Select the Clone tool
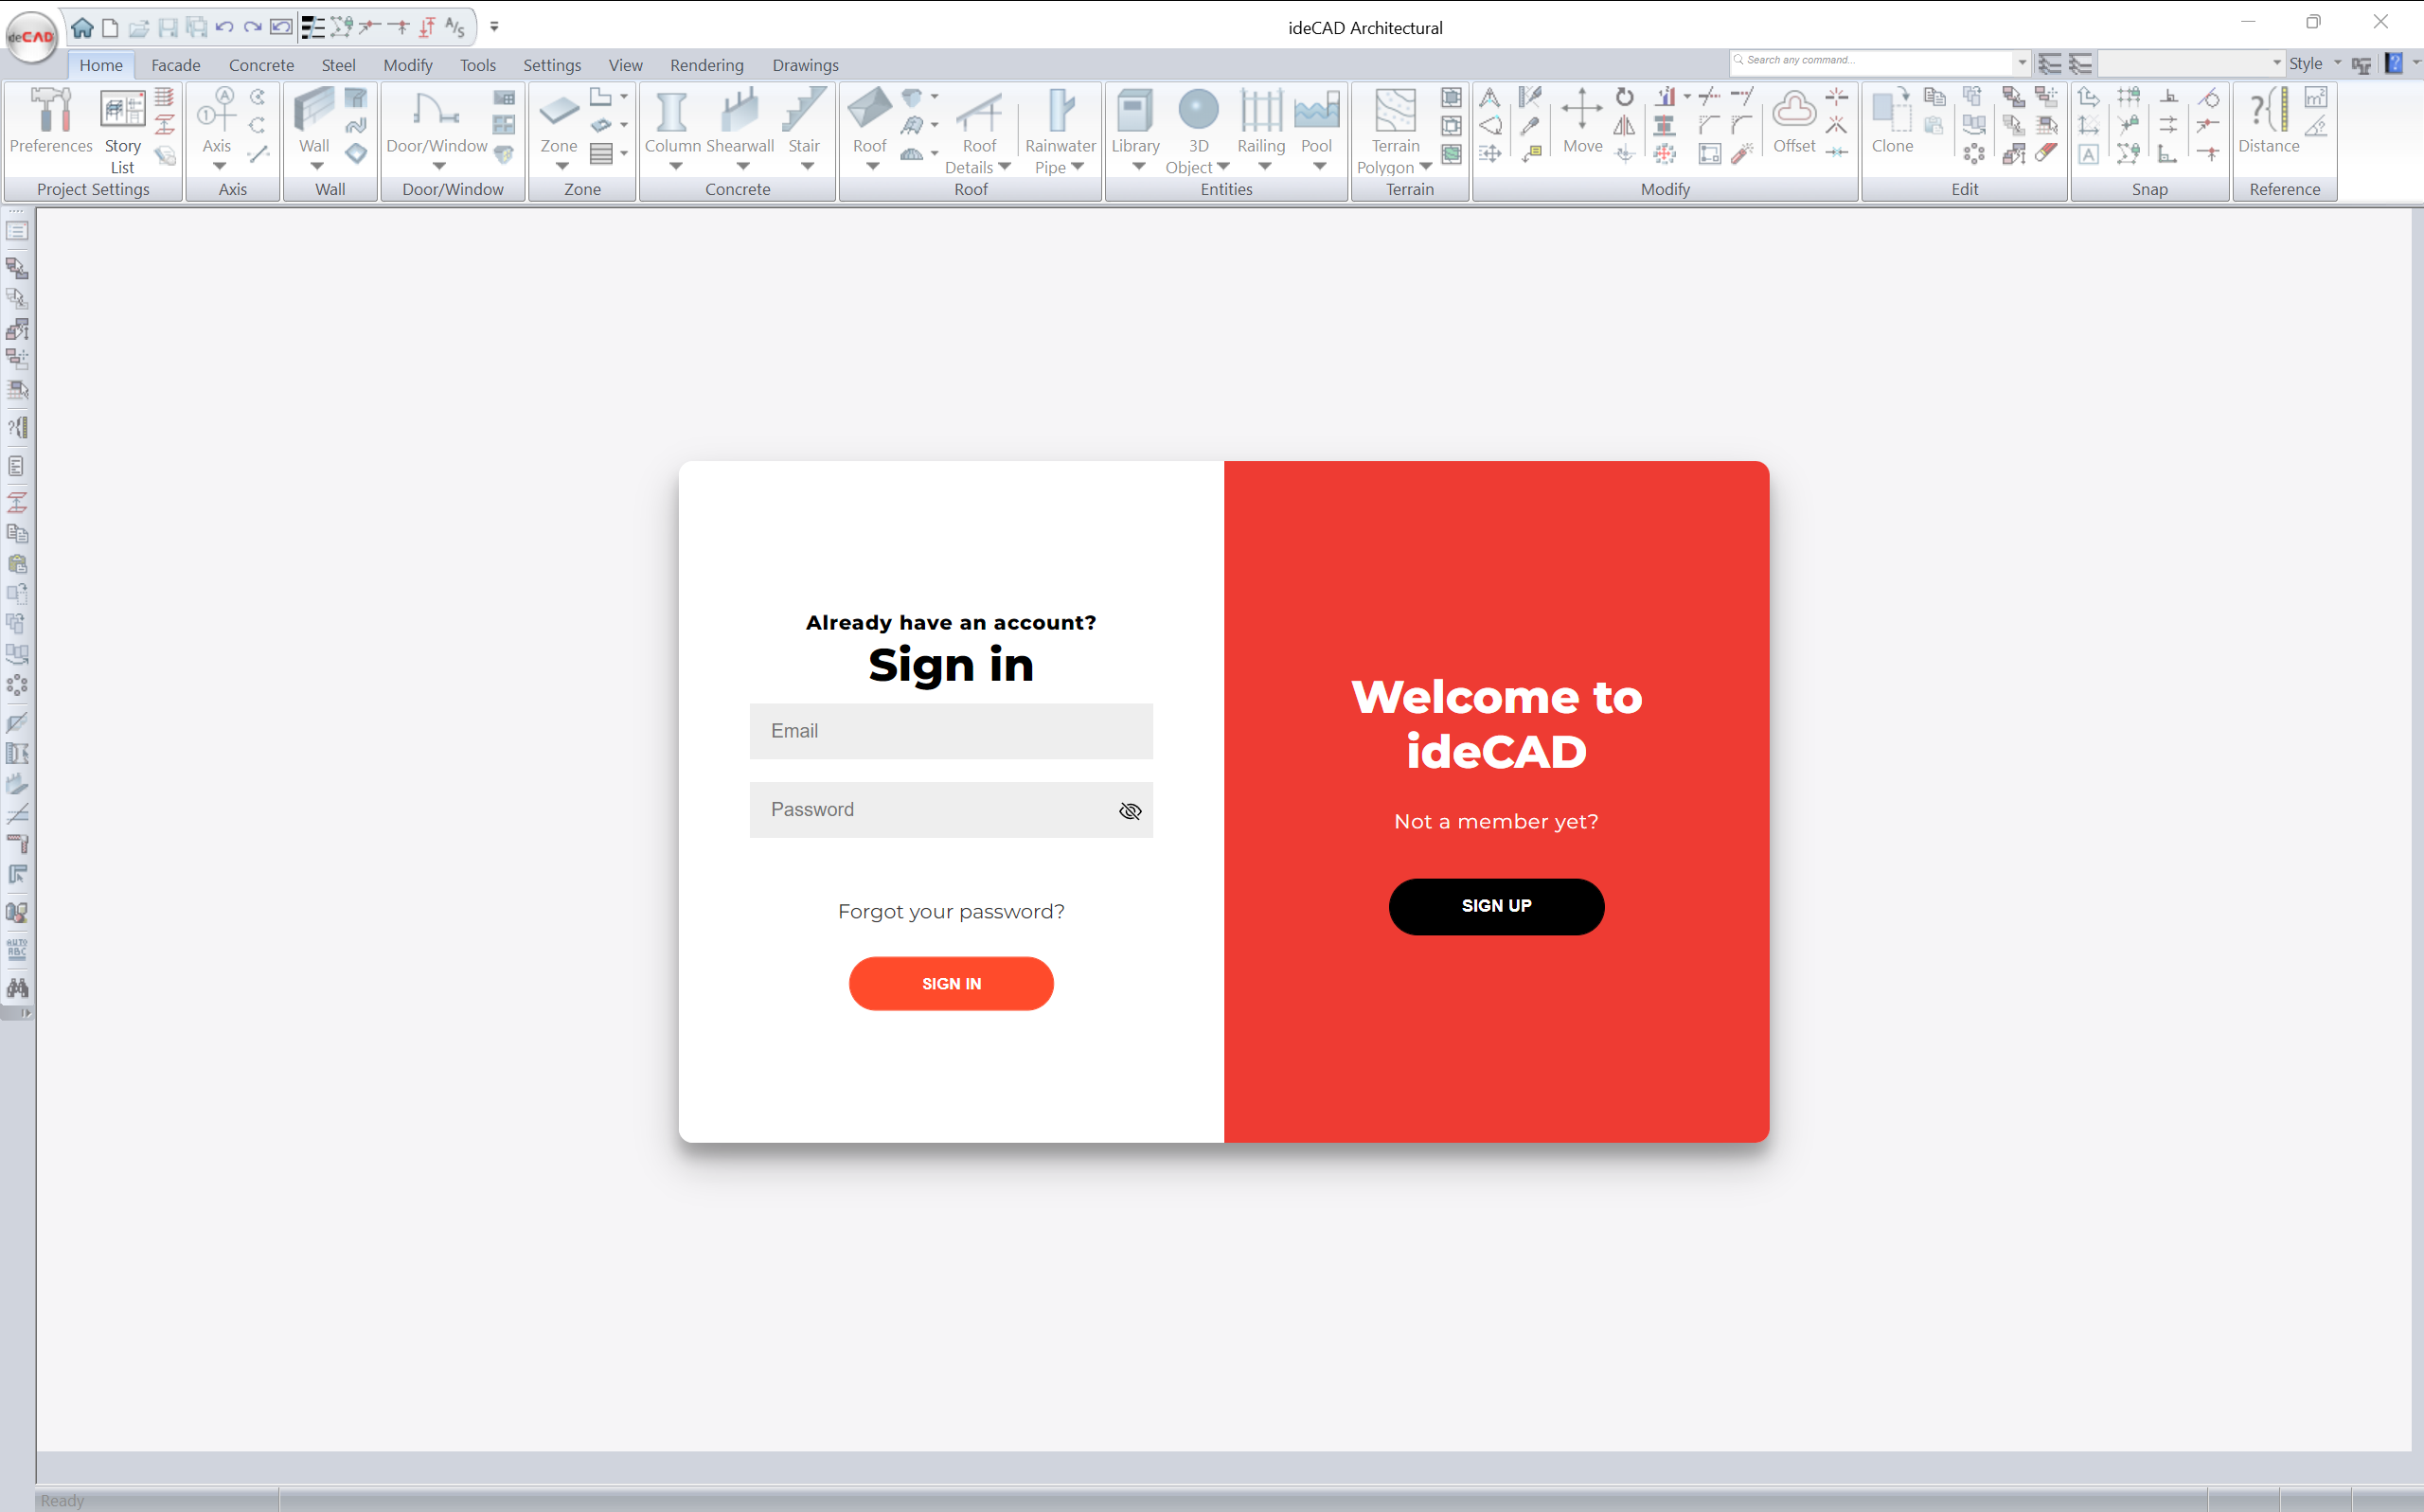The height and width of the screenshot is (1512, 2424). pyautogui.click(x=1892, y=121)
